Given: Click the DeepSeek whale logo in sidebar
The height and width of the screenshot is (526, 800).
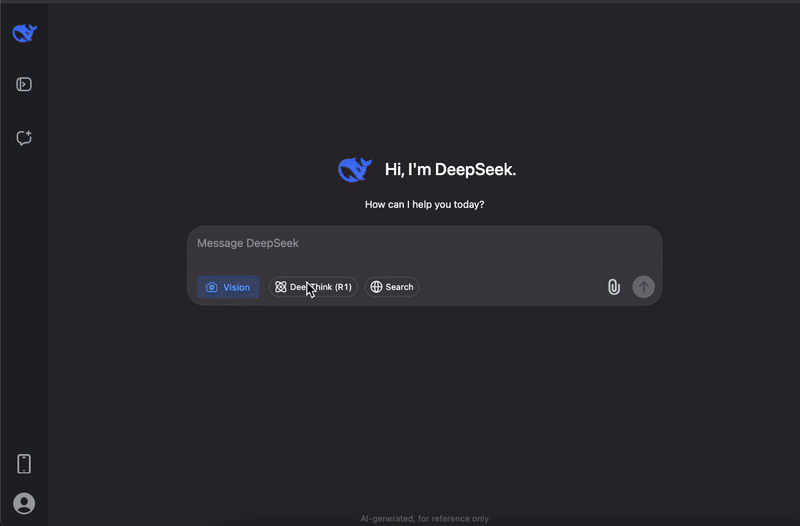Looking at the screenshot, I should coord(24,33).
